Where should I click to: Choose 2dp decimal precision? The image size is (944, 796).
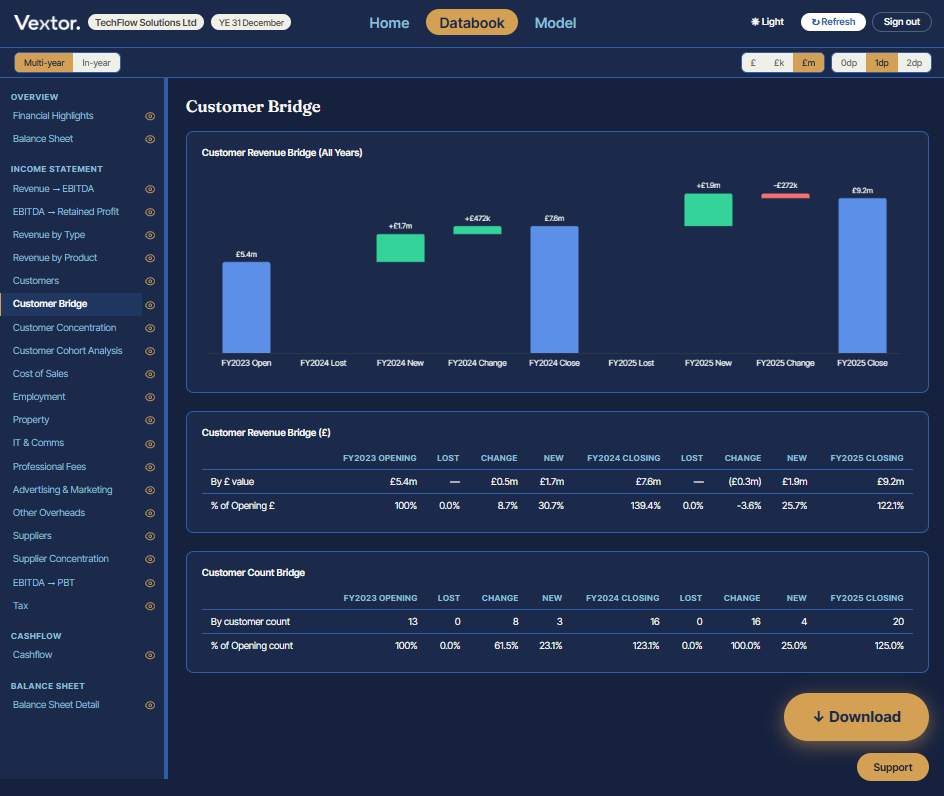914,63
